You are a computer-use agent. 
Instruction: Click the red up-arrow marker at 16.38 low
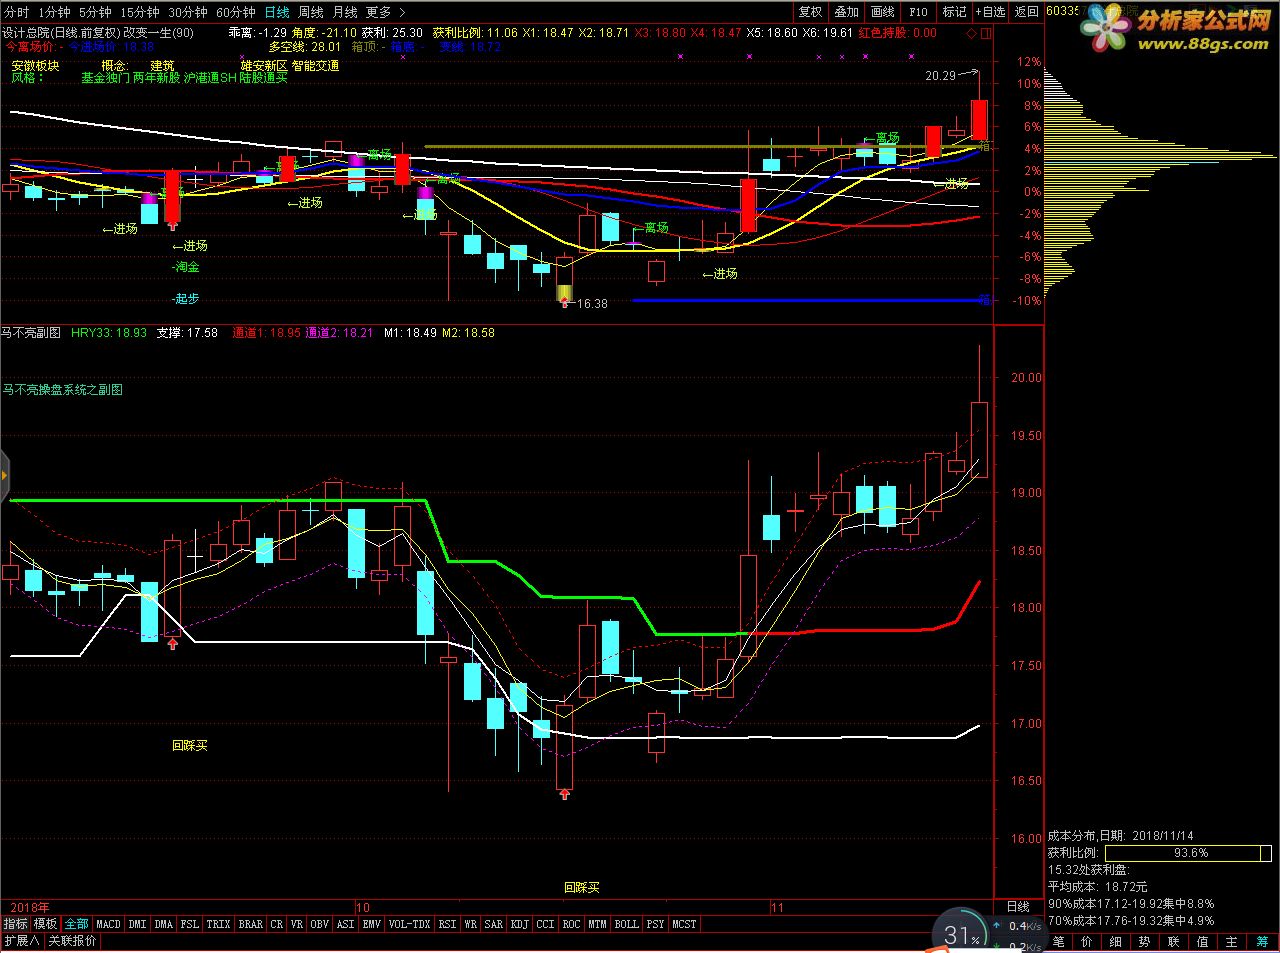point(565,301)
